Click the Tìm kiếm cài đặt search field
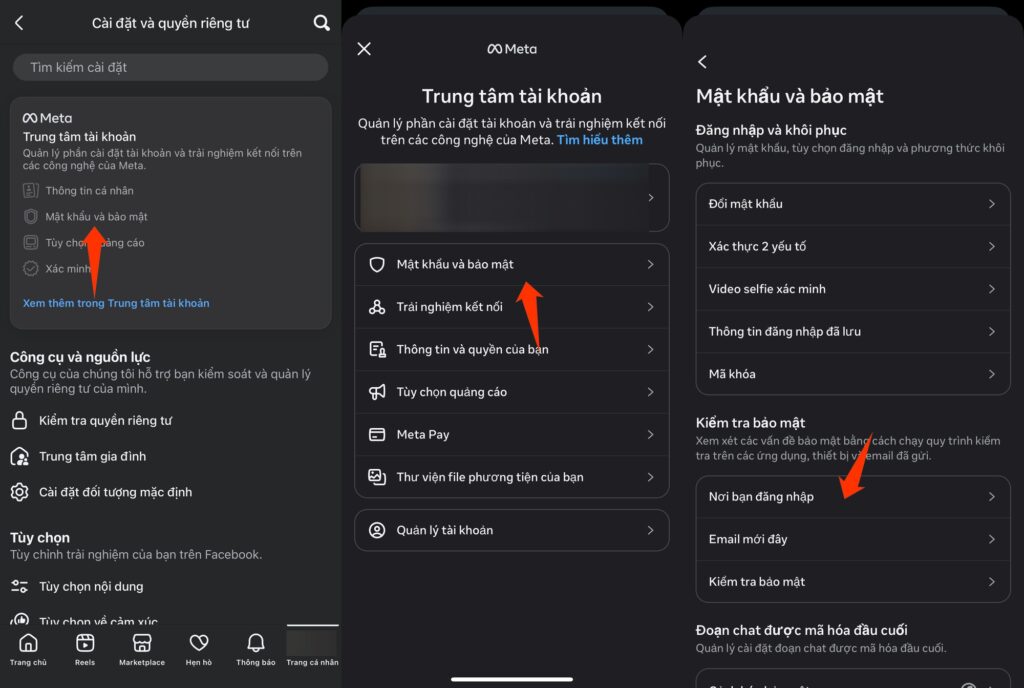Viewport: 1024px width, 688px height. [x=170, y=67]
